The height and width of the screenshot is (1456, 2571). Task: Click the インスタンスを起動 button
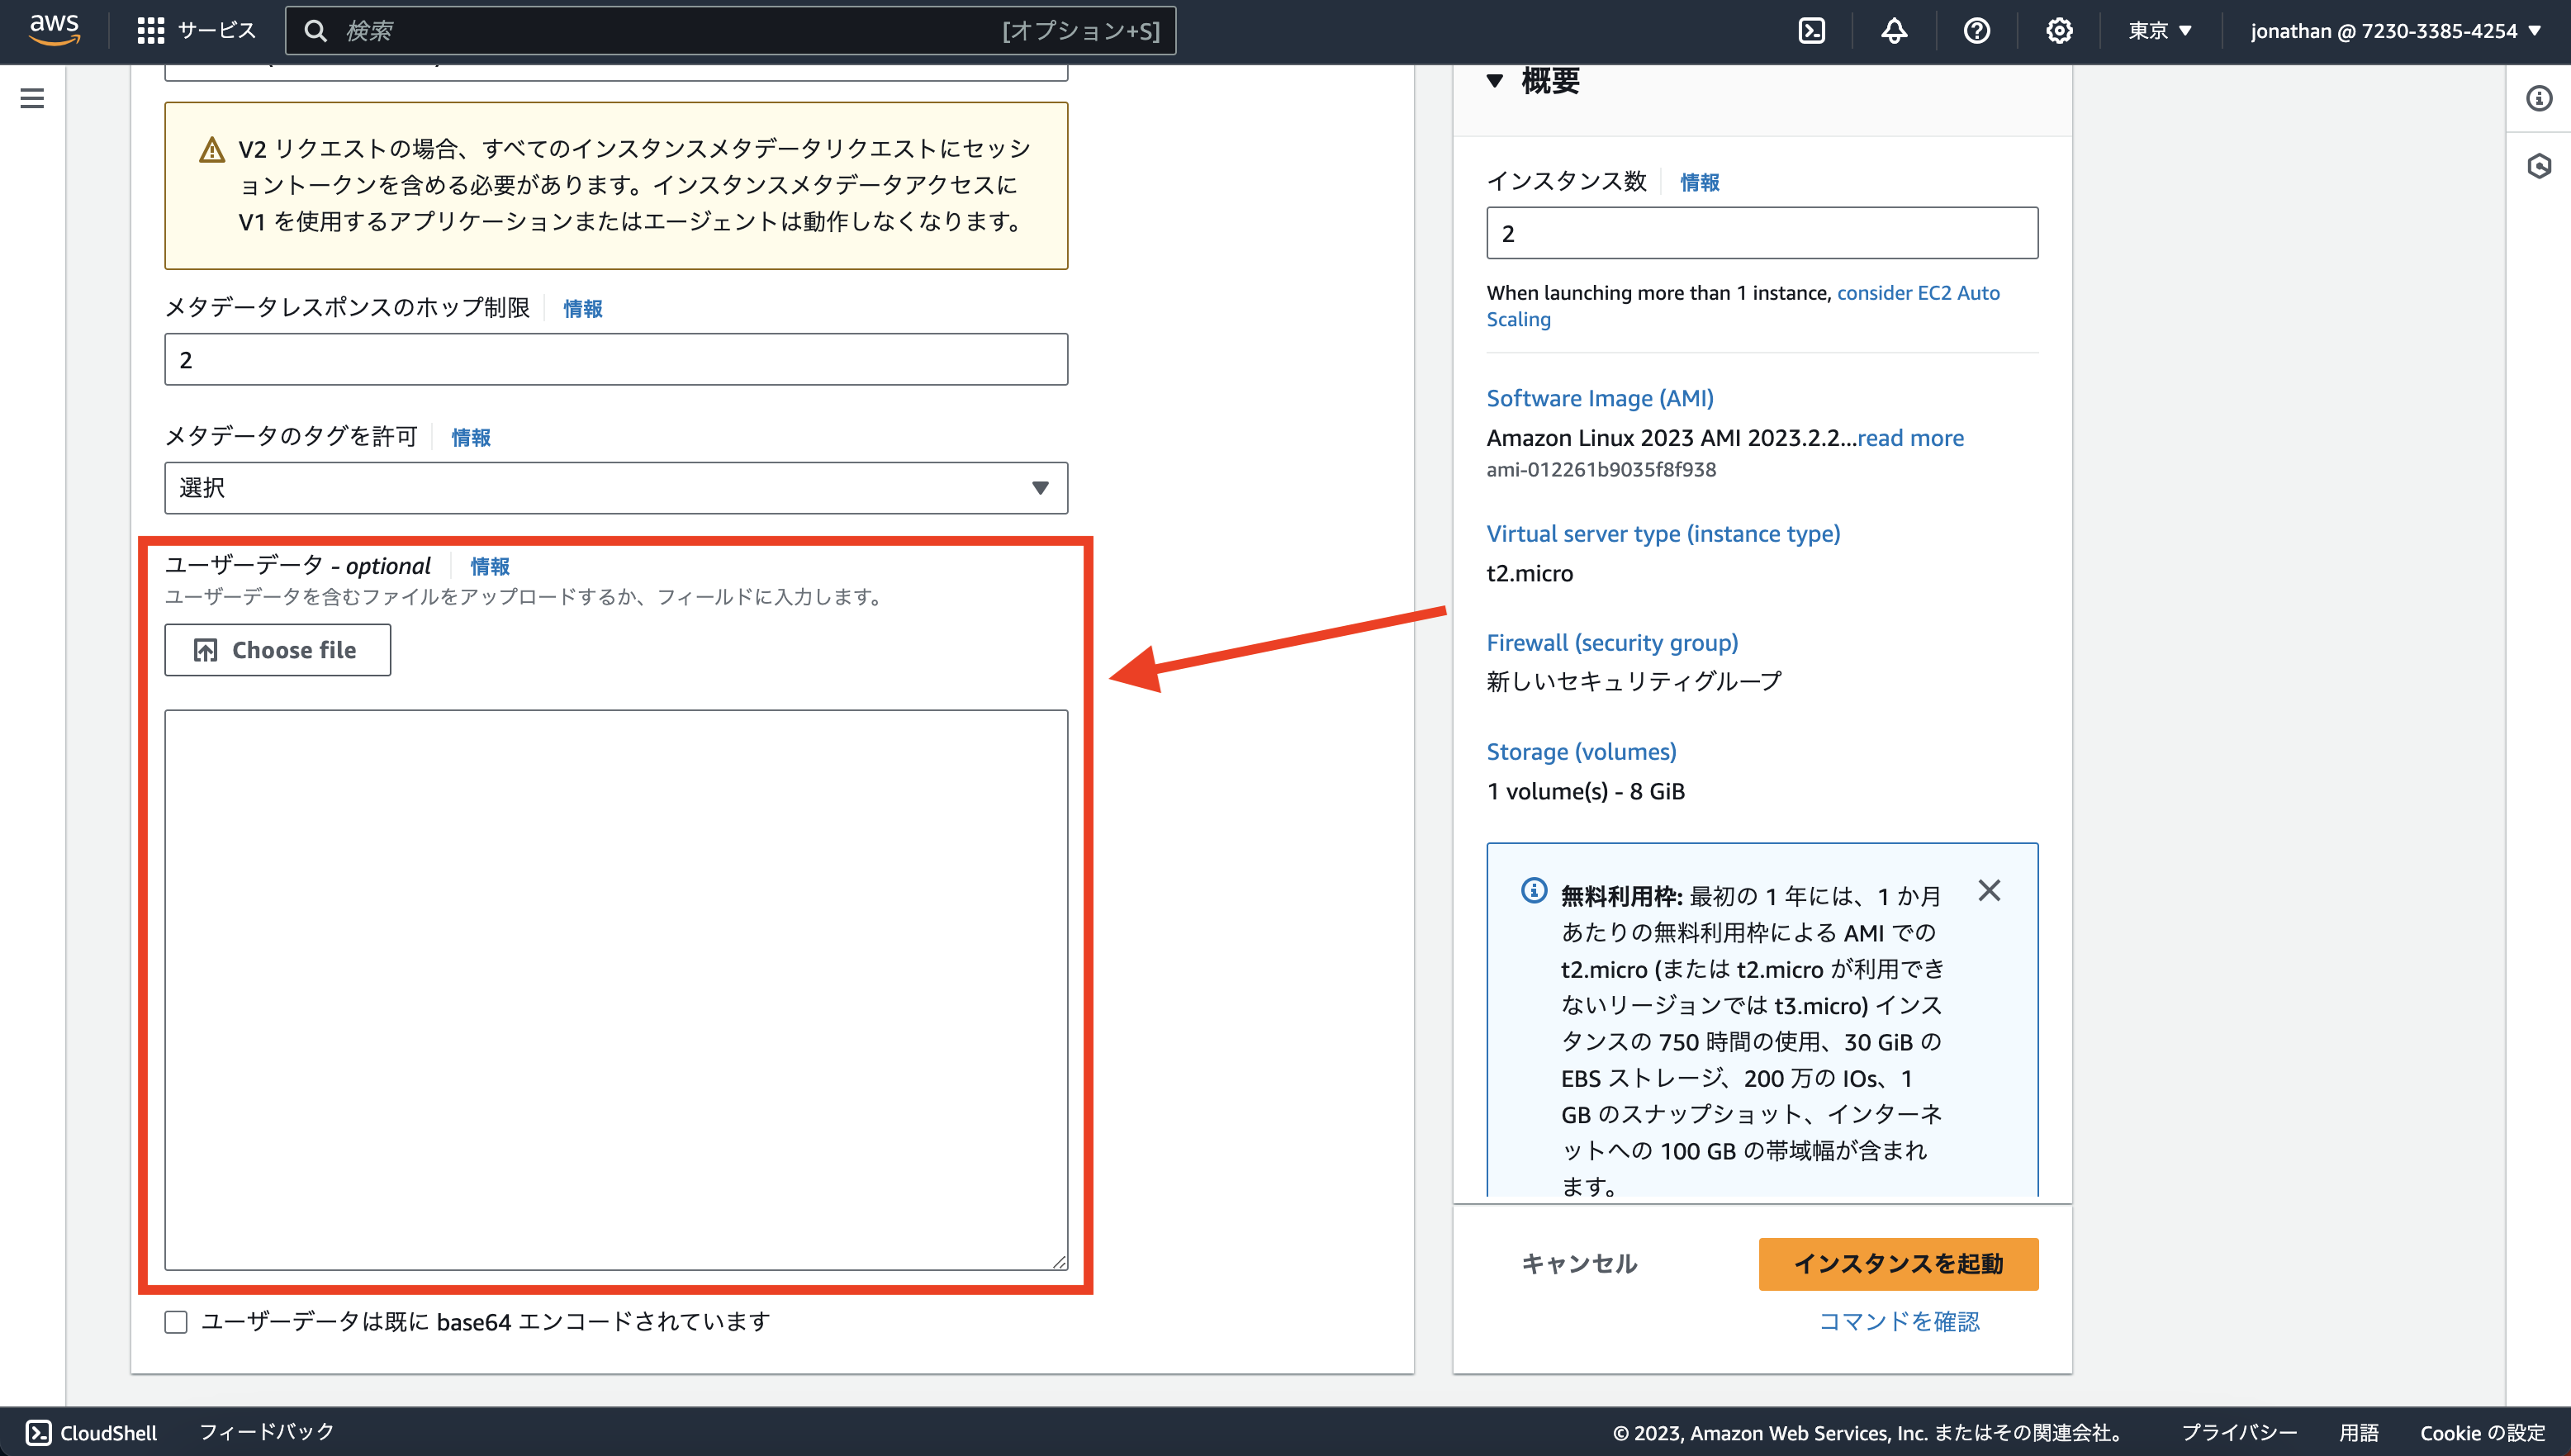pyautogui.click(x=1897, y=1264)
